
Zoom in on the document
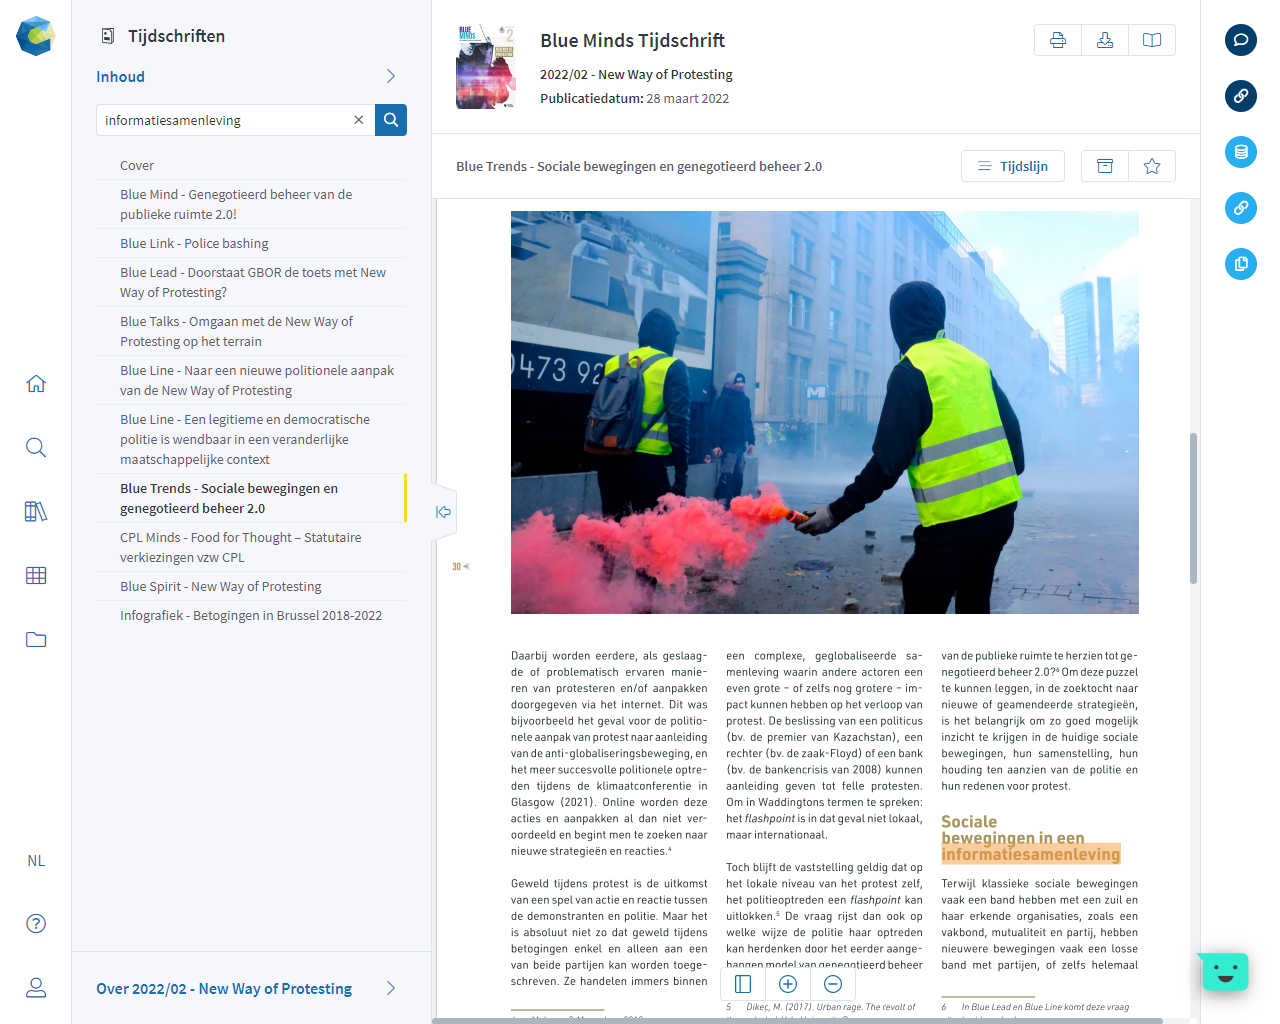pos(788,984)
